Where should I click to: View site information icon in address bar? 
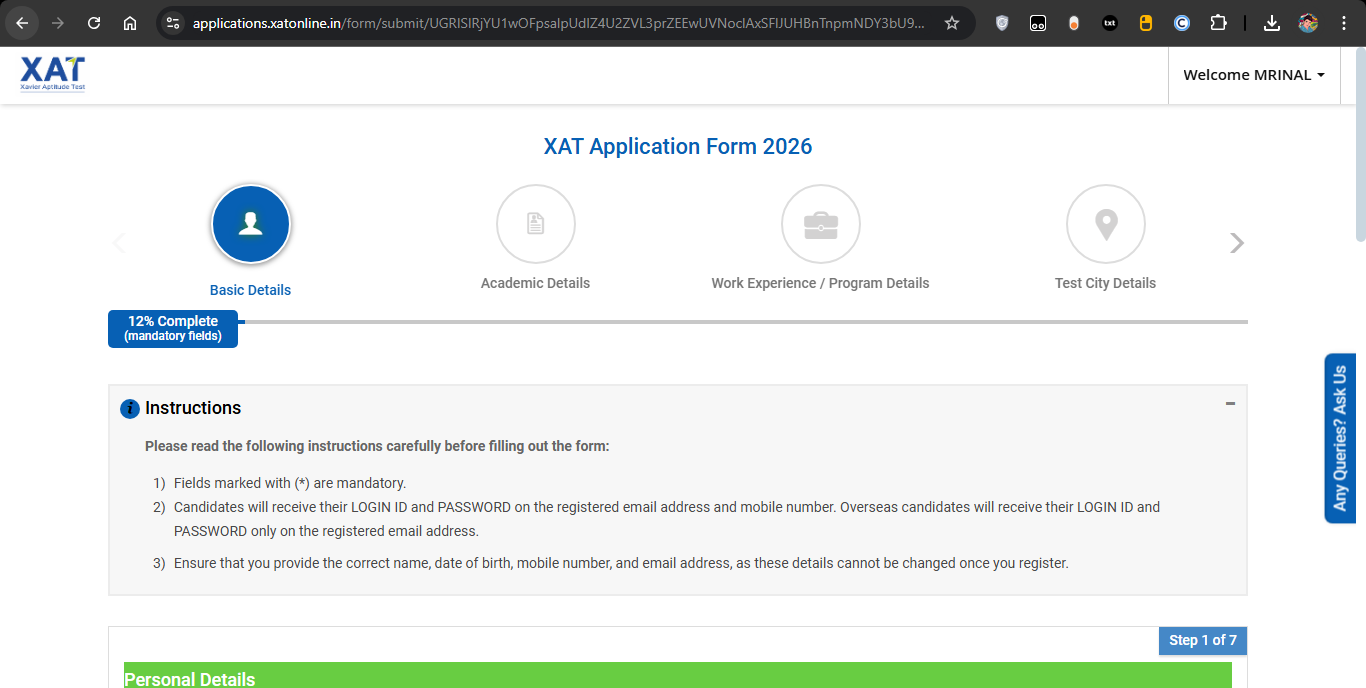173,23
